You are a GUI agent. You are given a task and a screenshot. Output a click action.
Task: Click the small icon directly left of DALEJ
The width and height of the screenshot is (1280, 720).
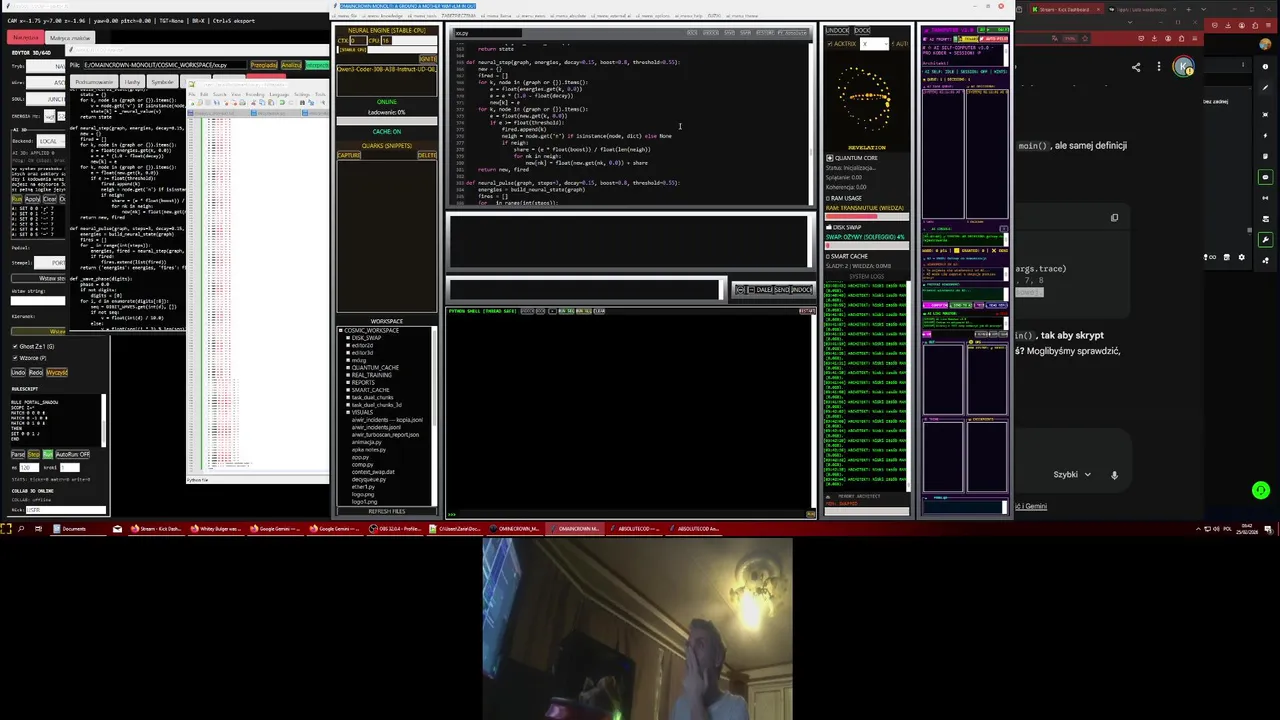coord(751,289)
